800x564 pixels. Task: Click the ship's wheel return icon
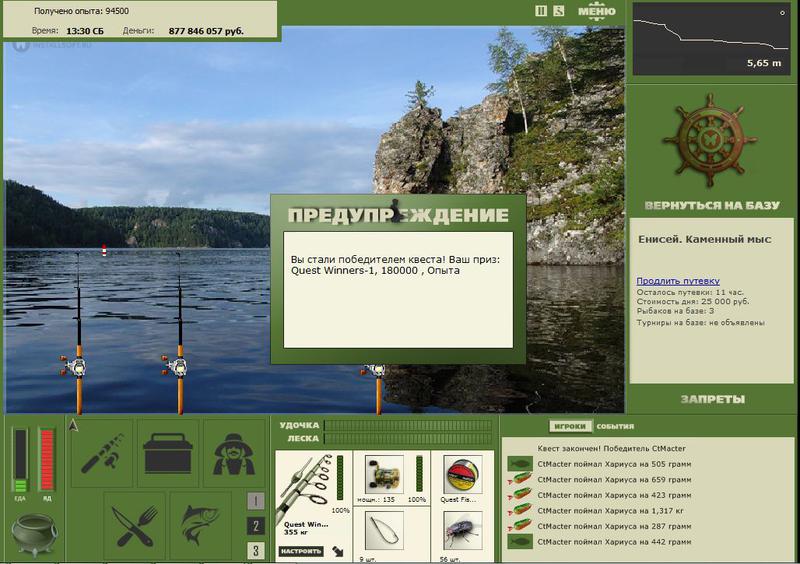click(710, 140)
